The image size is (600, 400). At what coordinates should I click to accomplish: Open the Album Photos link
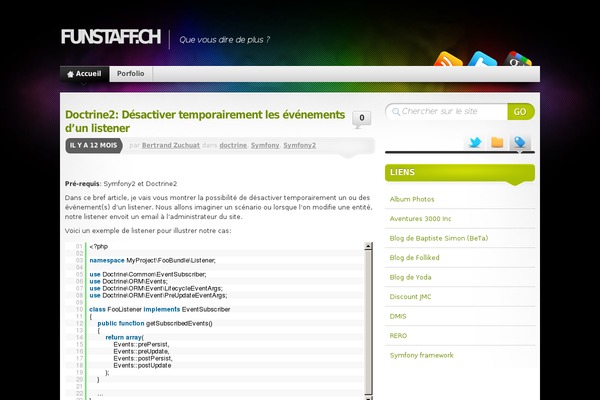point(412,199)
